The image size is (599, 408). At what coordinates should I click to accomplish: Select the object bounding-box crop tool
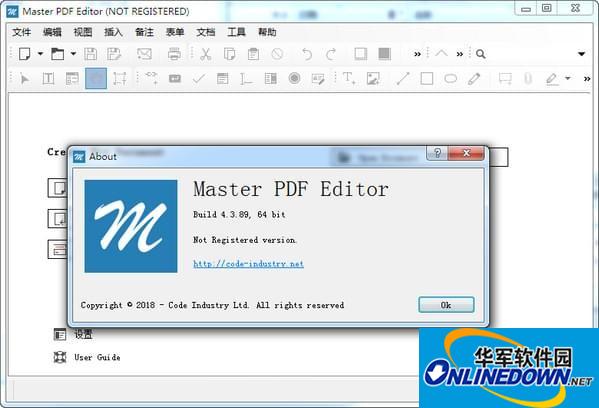(120, 79)
